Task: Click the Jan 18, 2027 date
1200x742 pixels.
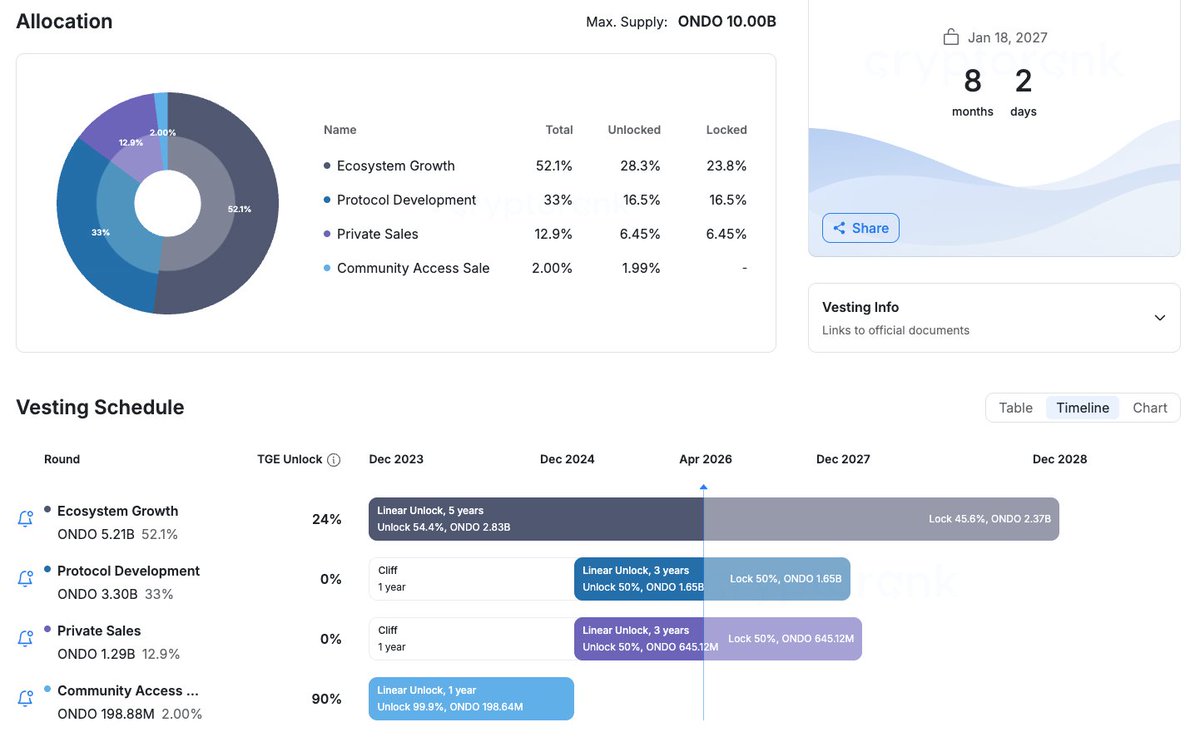Action: coord(1008,38)
